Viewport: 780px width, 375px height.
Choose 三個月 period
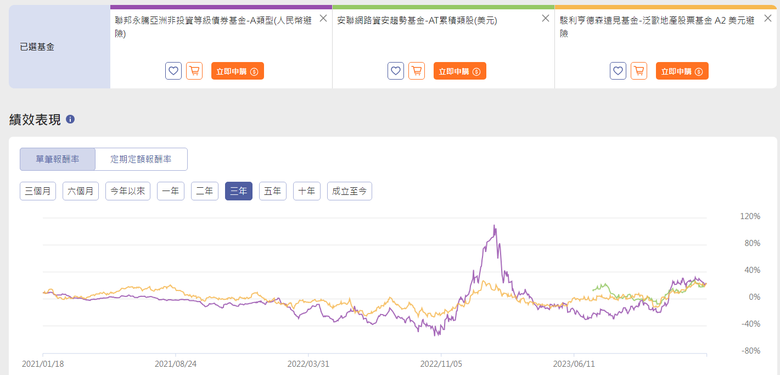pos(38,191)
